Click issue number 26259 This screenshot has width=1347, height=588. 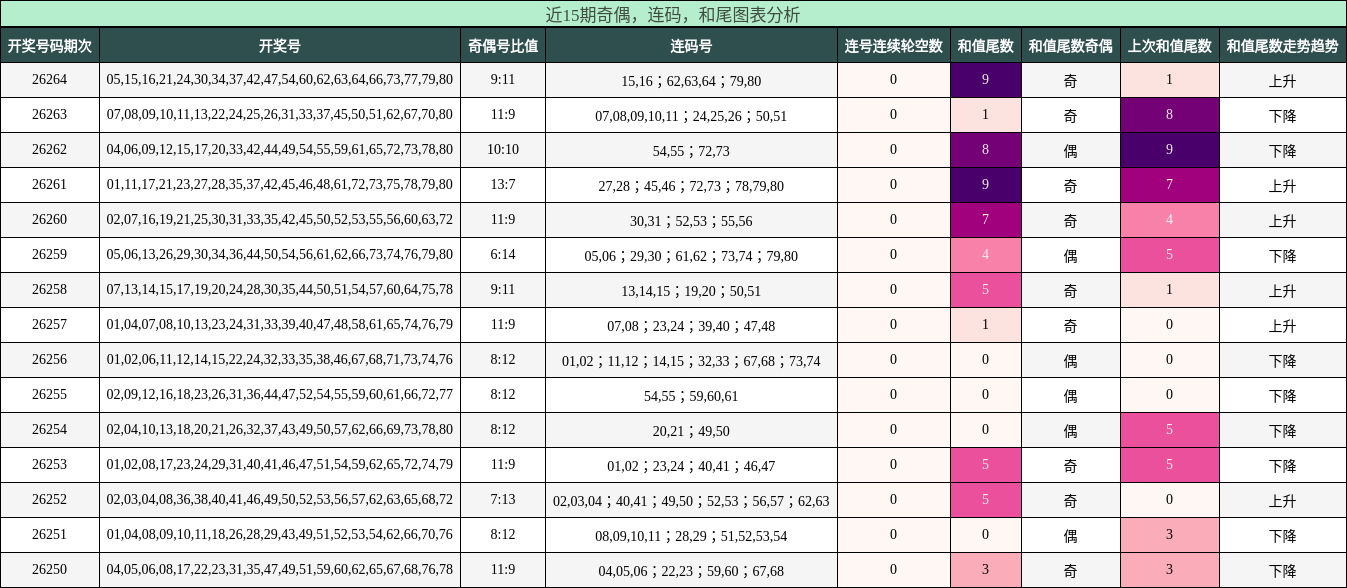(x=50, y=255)
